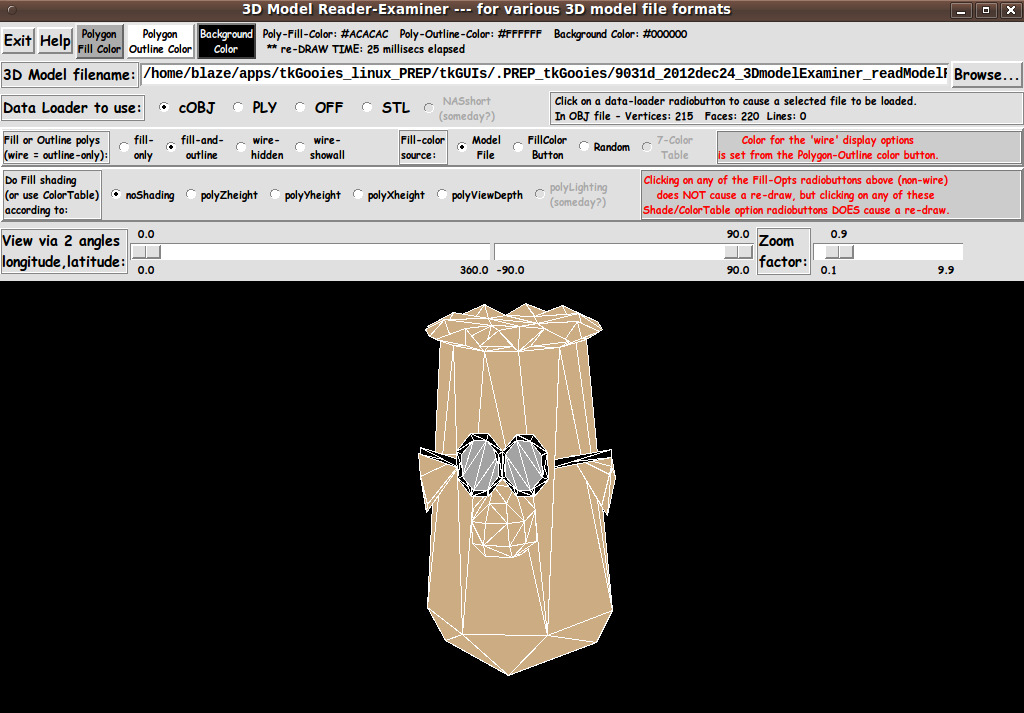
Task: Click the Exit button
Action: tap(18, 41)
